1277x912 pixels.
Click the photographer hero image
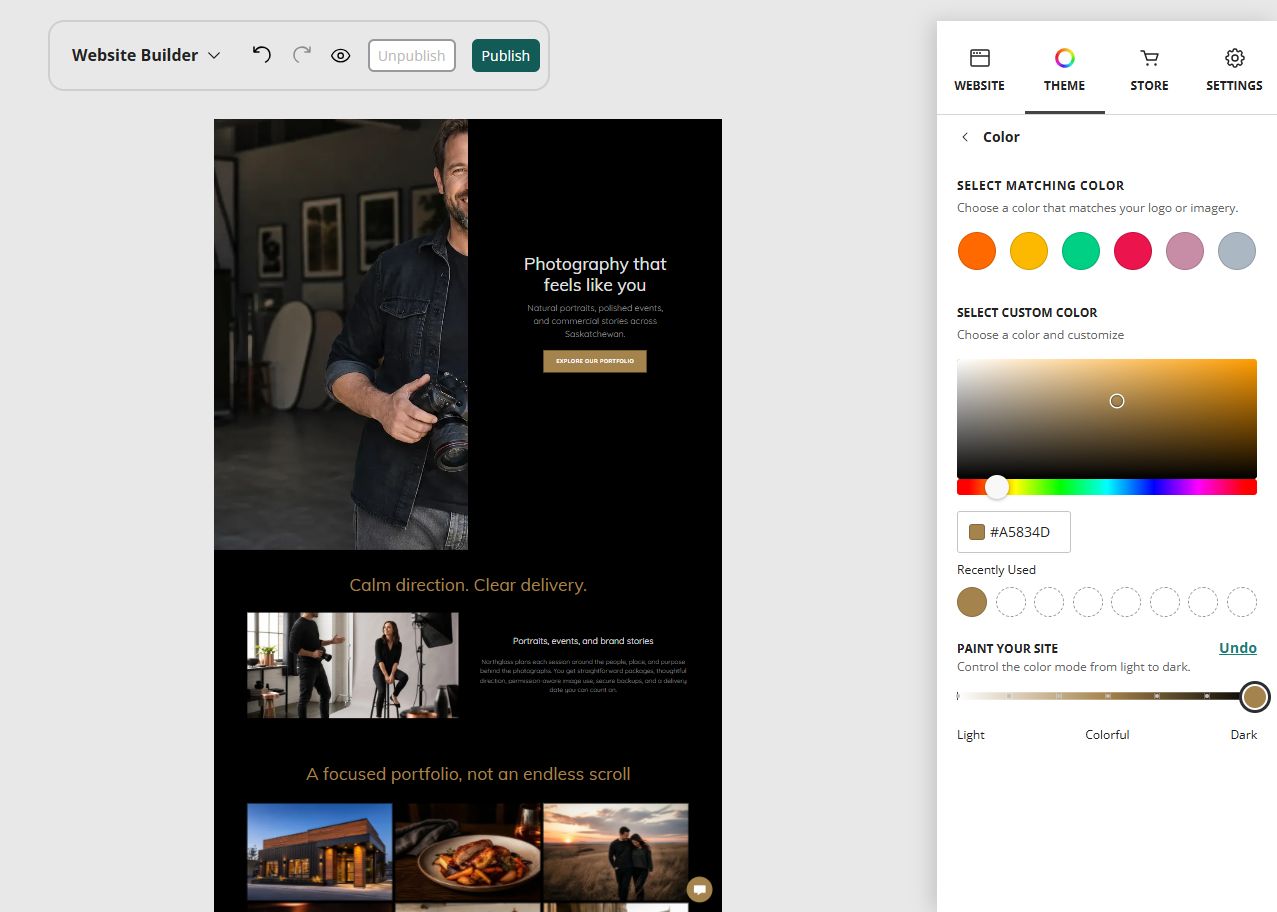click(341, 334)
